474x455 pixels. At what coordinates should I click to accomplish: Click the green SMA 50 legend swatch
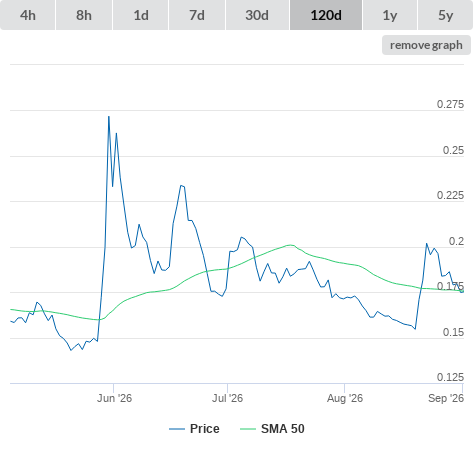248,429
